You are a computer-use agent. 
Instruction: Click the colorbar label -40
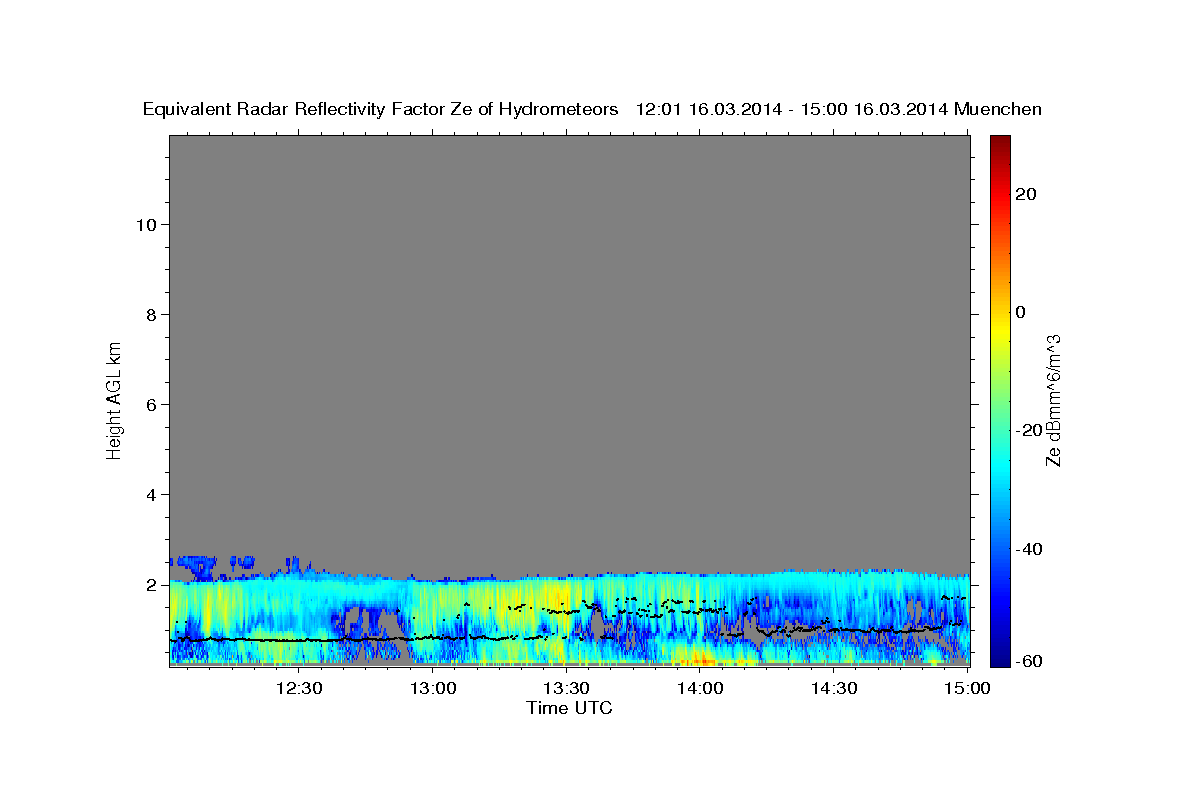1027,549
